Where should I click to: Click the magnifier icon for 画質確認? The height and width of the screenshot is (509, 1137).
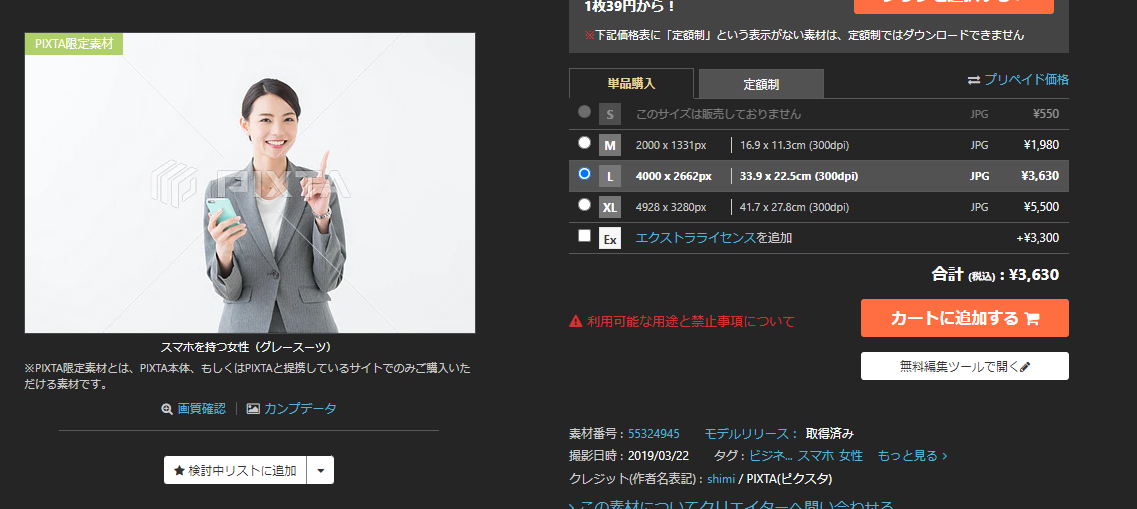pyautogui.click(x=167, y=409)
